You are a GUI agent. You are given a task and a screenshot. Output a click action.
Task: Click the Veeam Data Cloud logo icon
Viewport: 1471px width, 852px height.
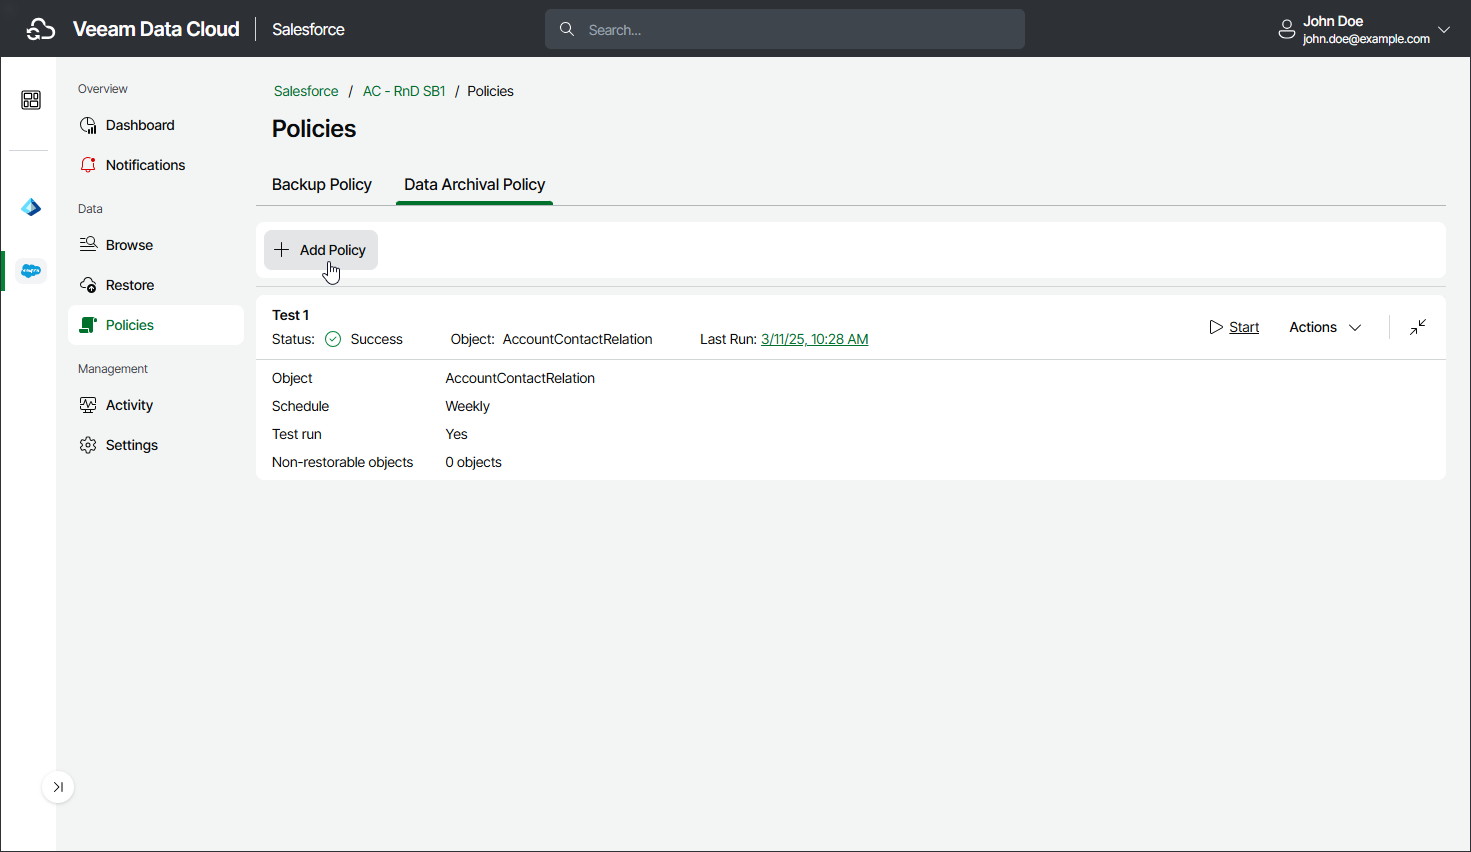coord(41,29)
